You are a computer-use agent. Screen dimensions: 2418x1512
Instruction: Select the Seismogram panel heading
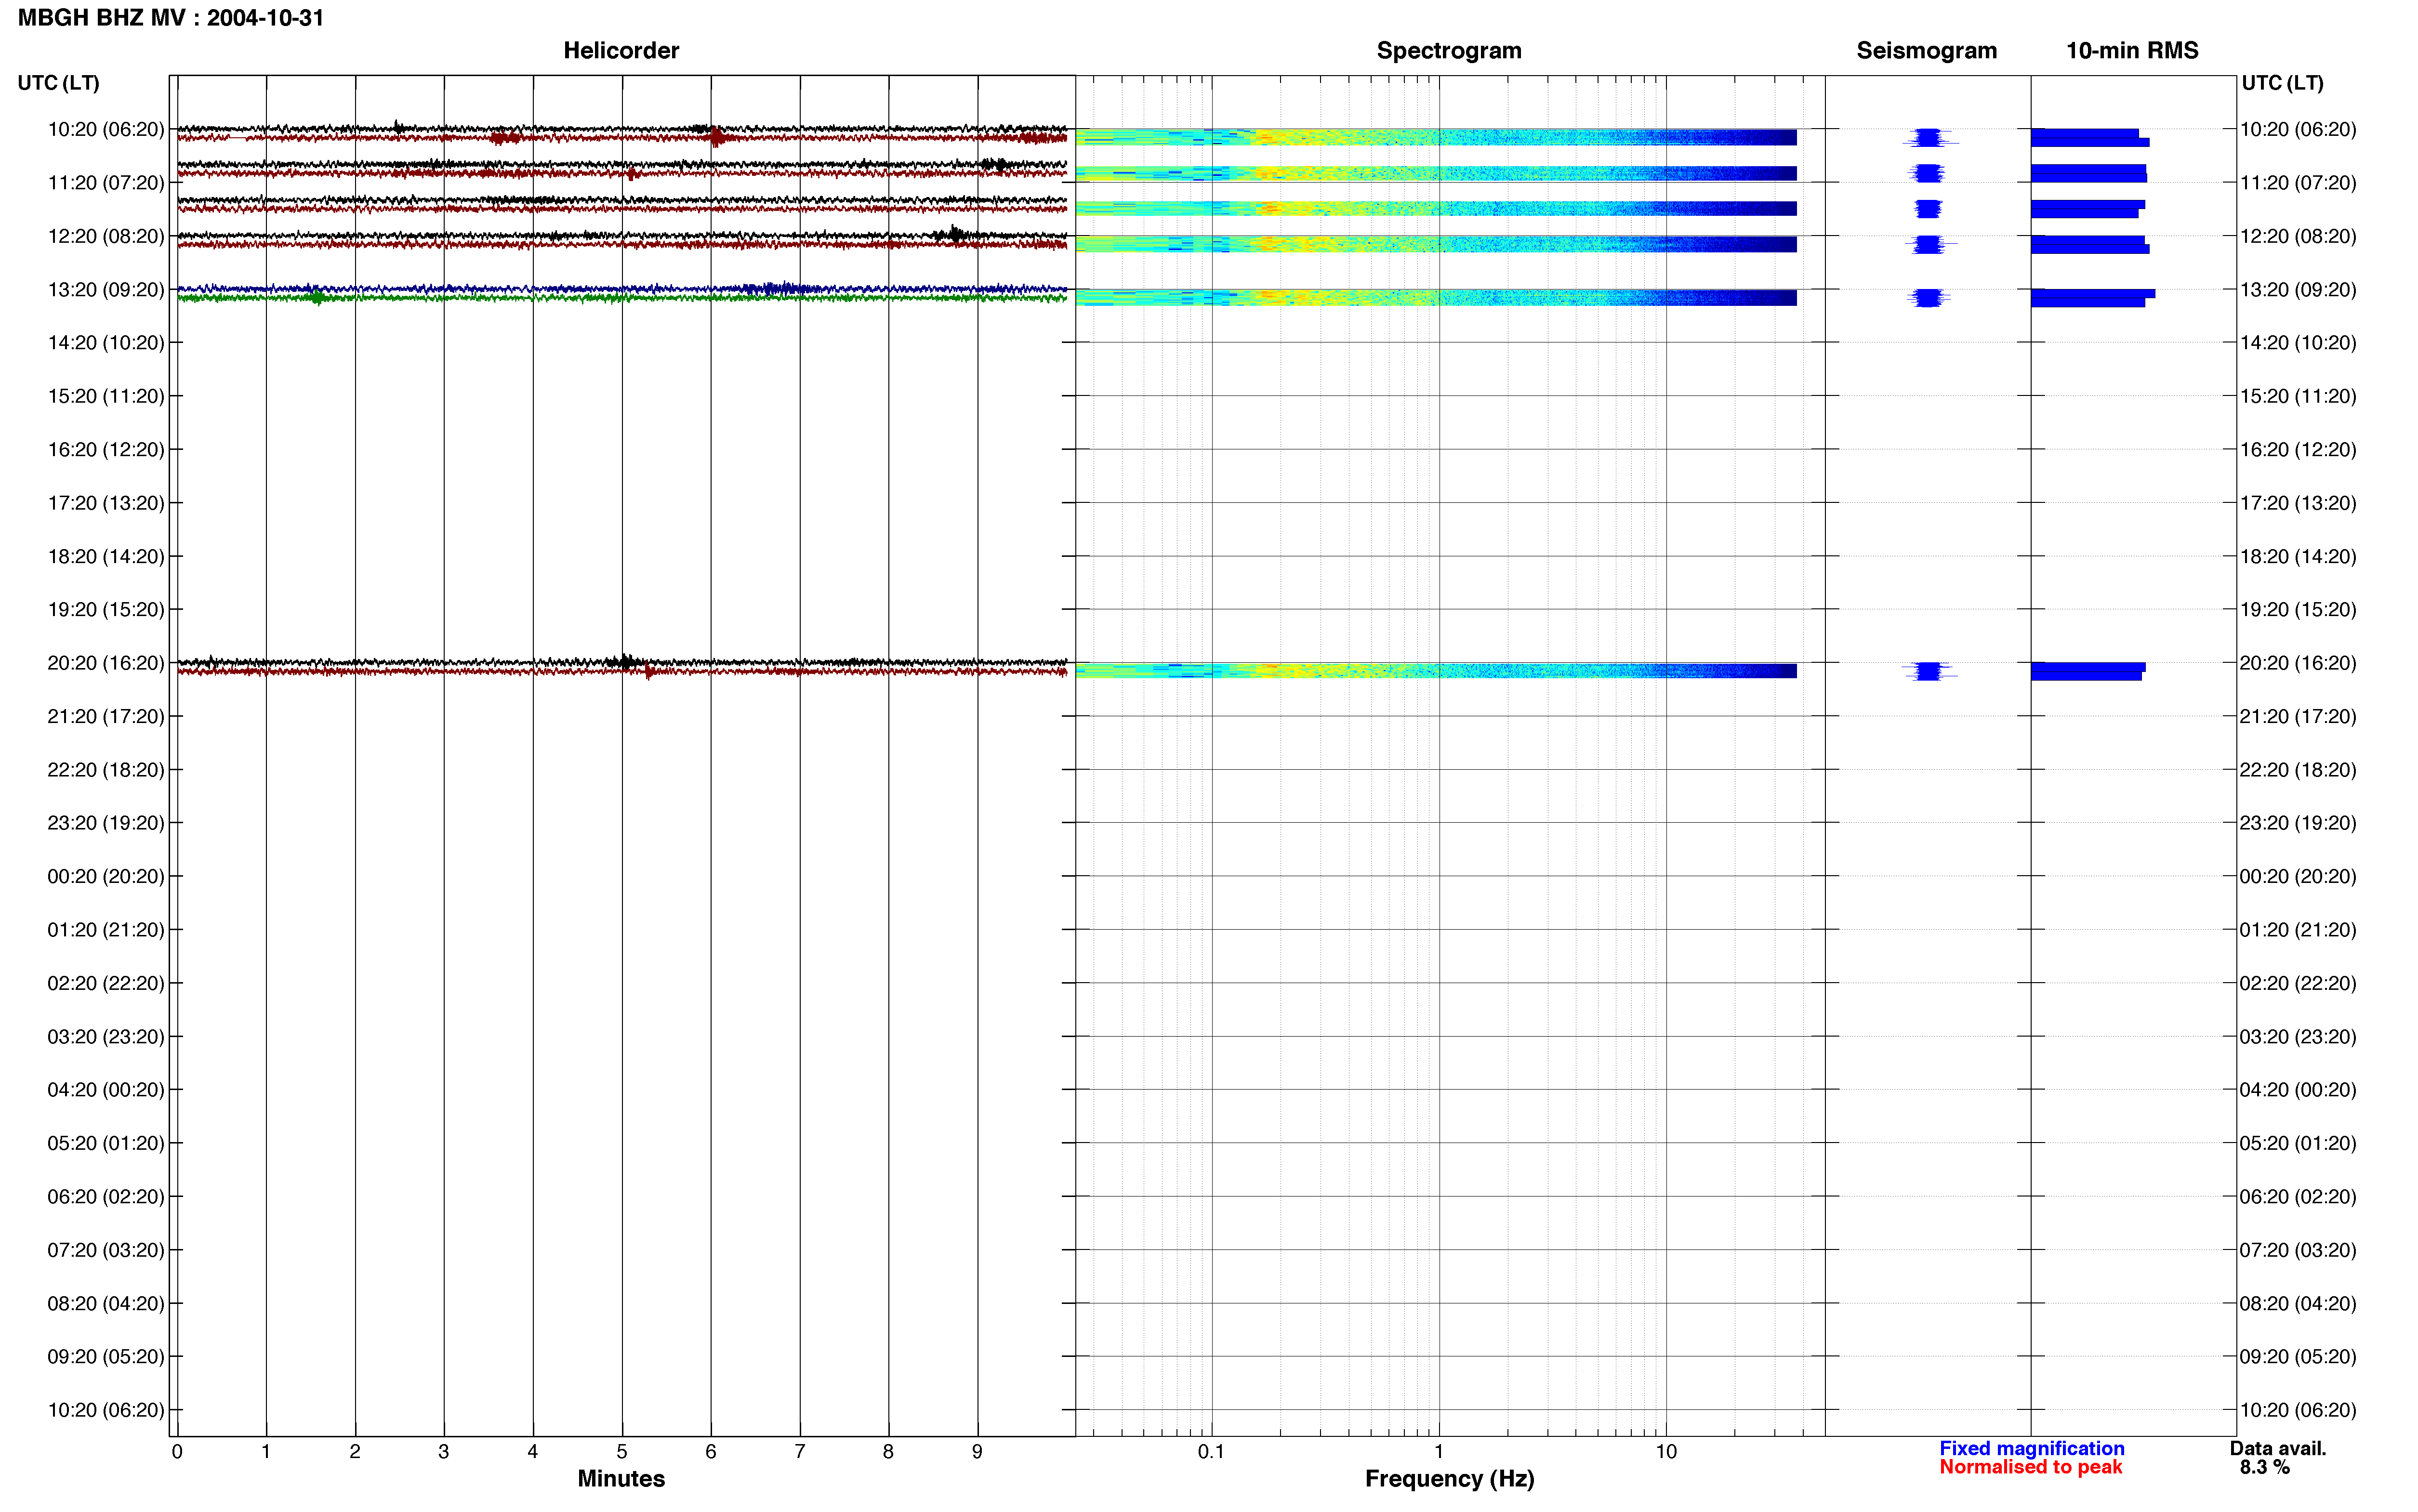(1926, 51)
